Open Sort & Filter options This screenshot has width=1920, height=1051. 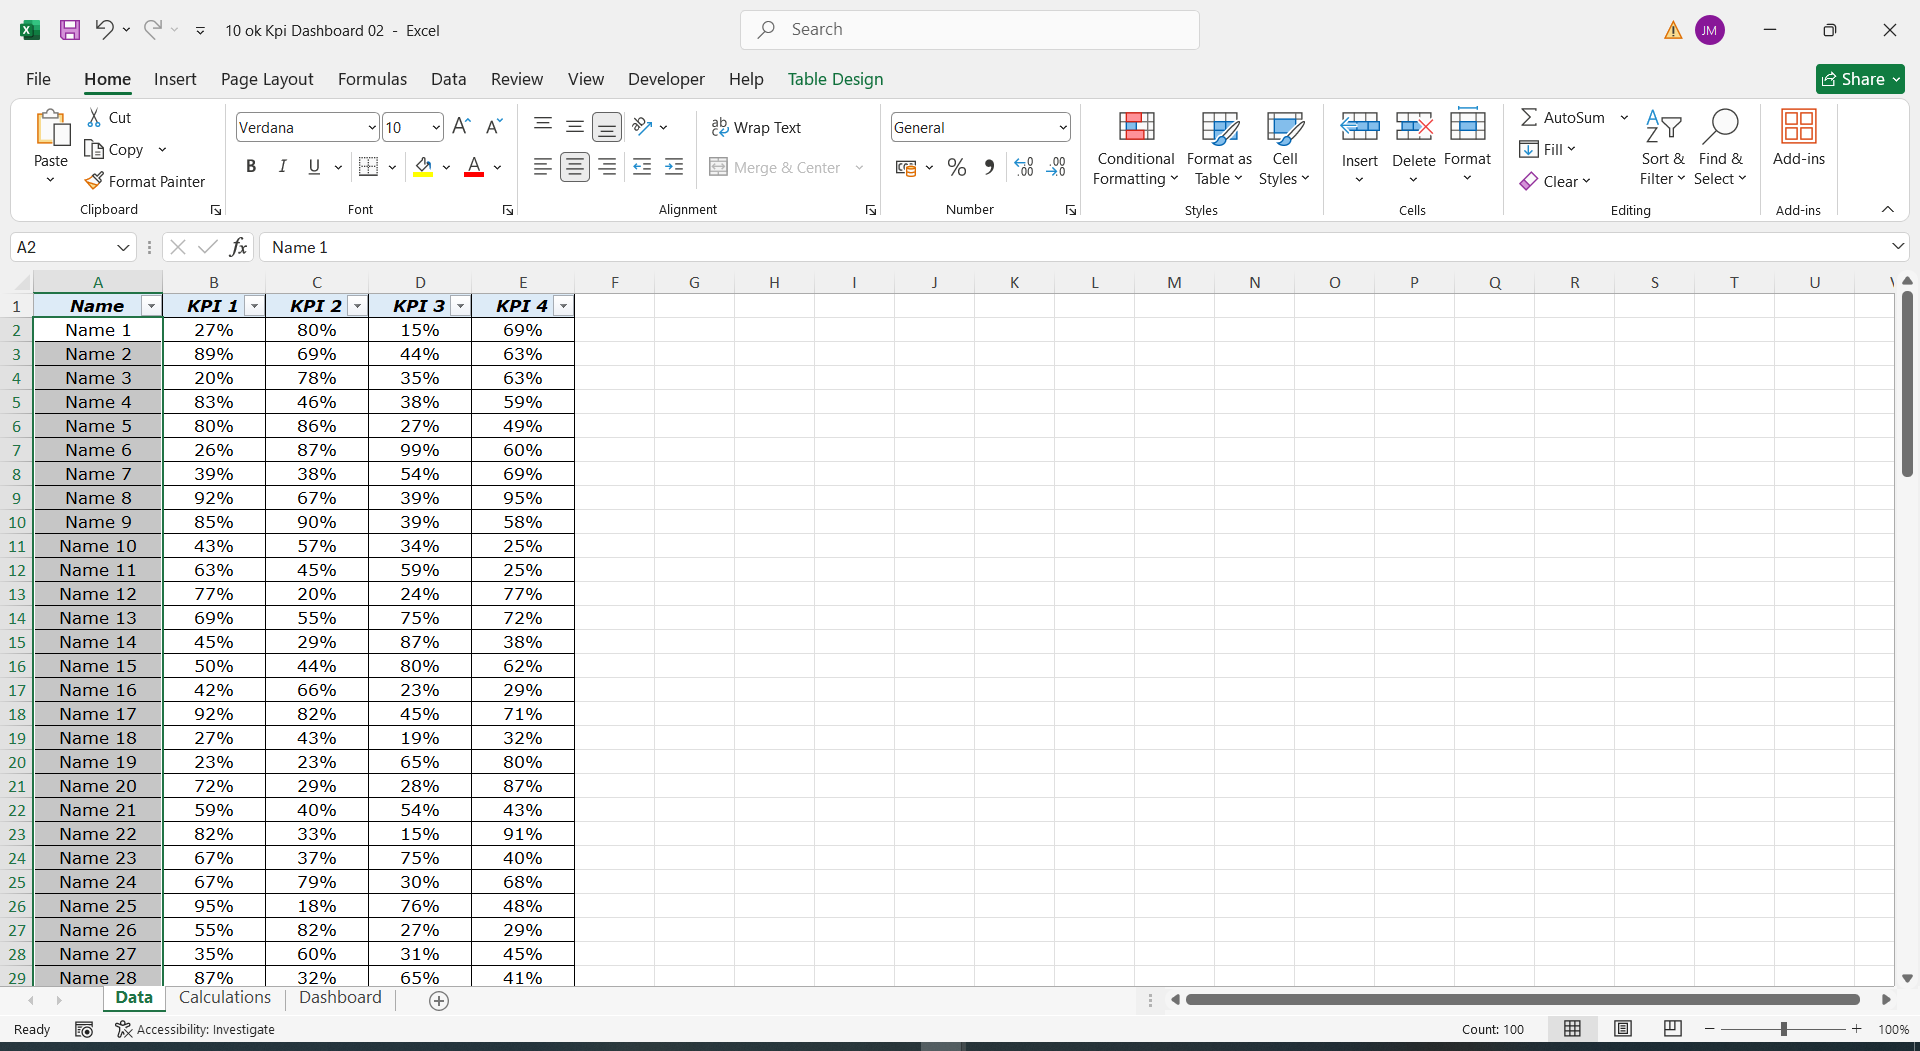coord(1662,148)
